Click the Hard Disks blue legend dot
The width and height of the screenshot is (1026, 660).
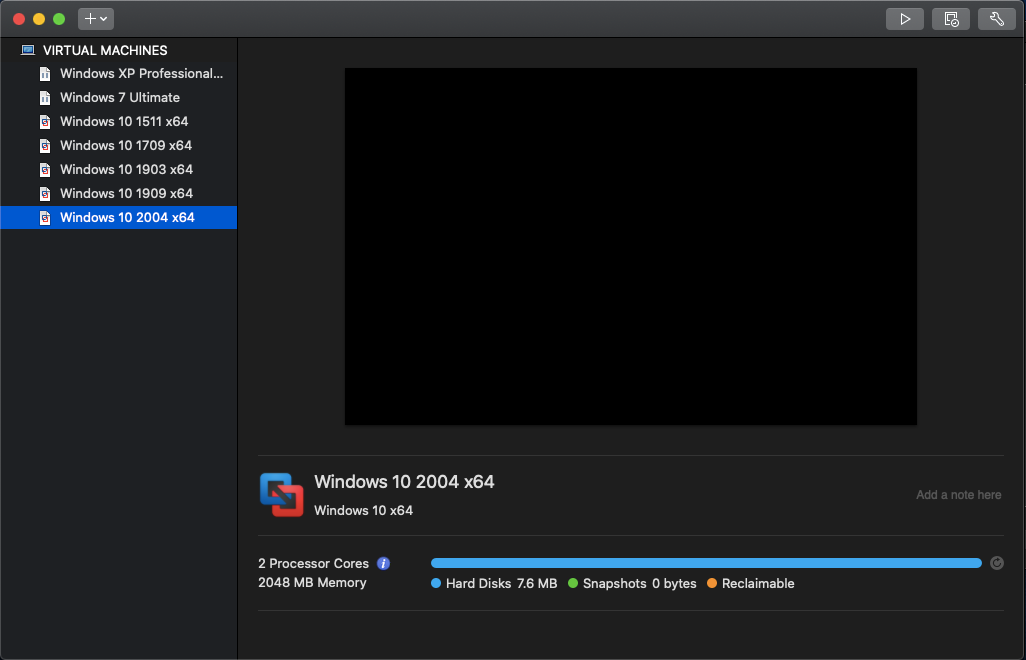436,583
